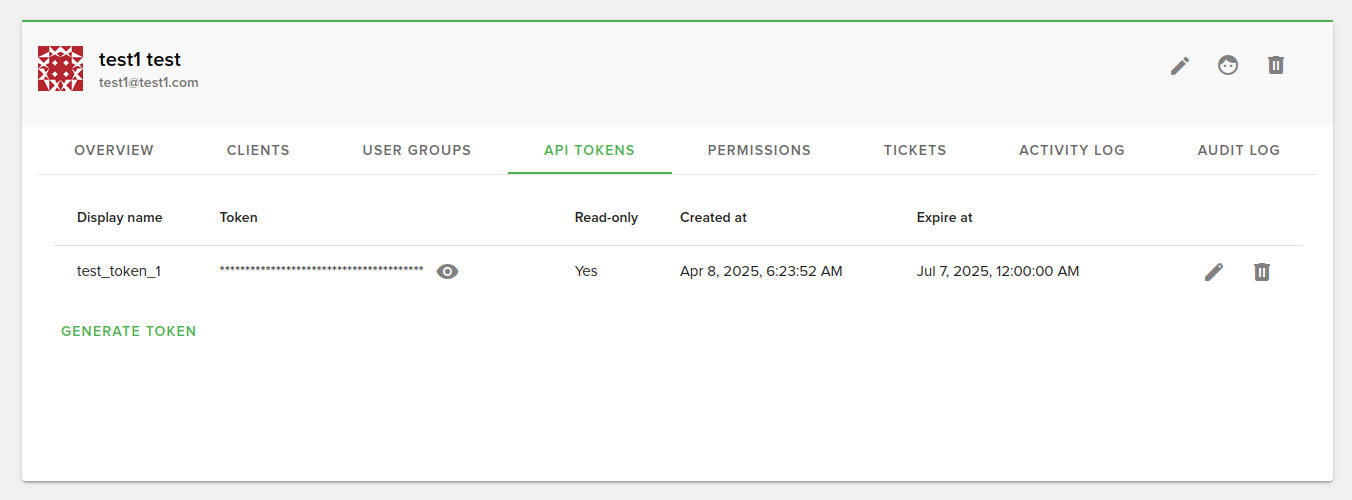Edit the test_token_1 token

[x=1214, y=272]
